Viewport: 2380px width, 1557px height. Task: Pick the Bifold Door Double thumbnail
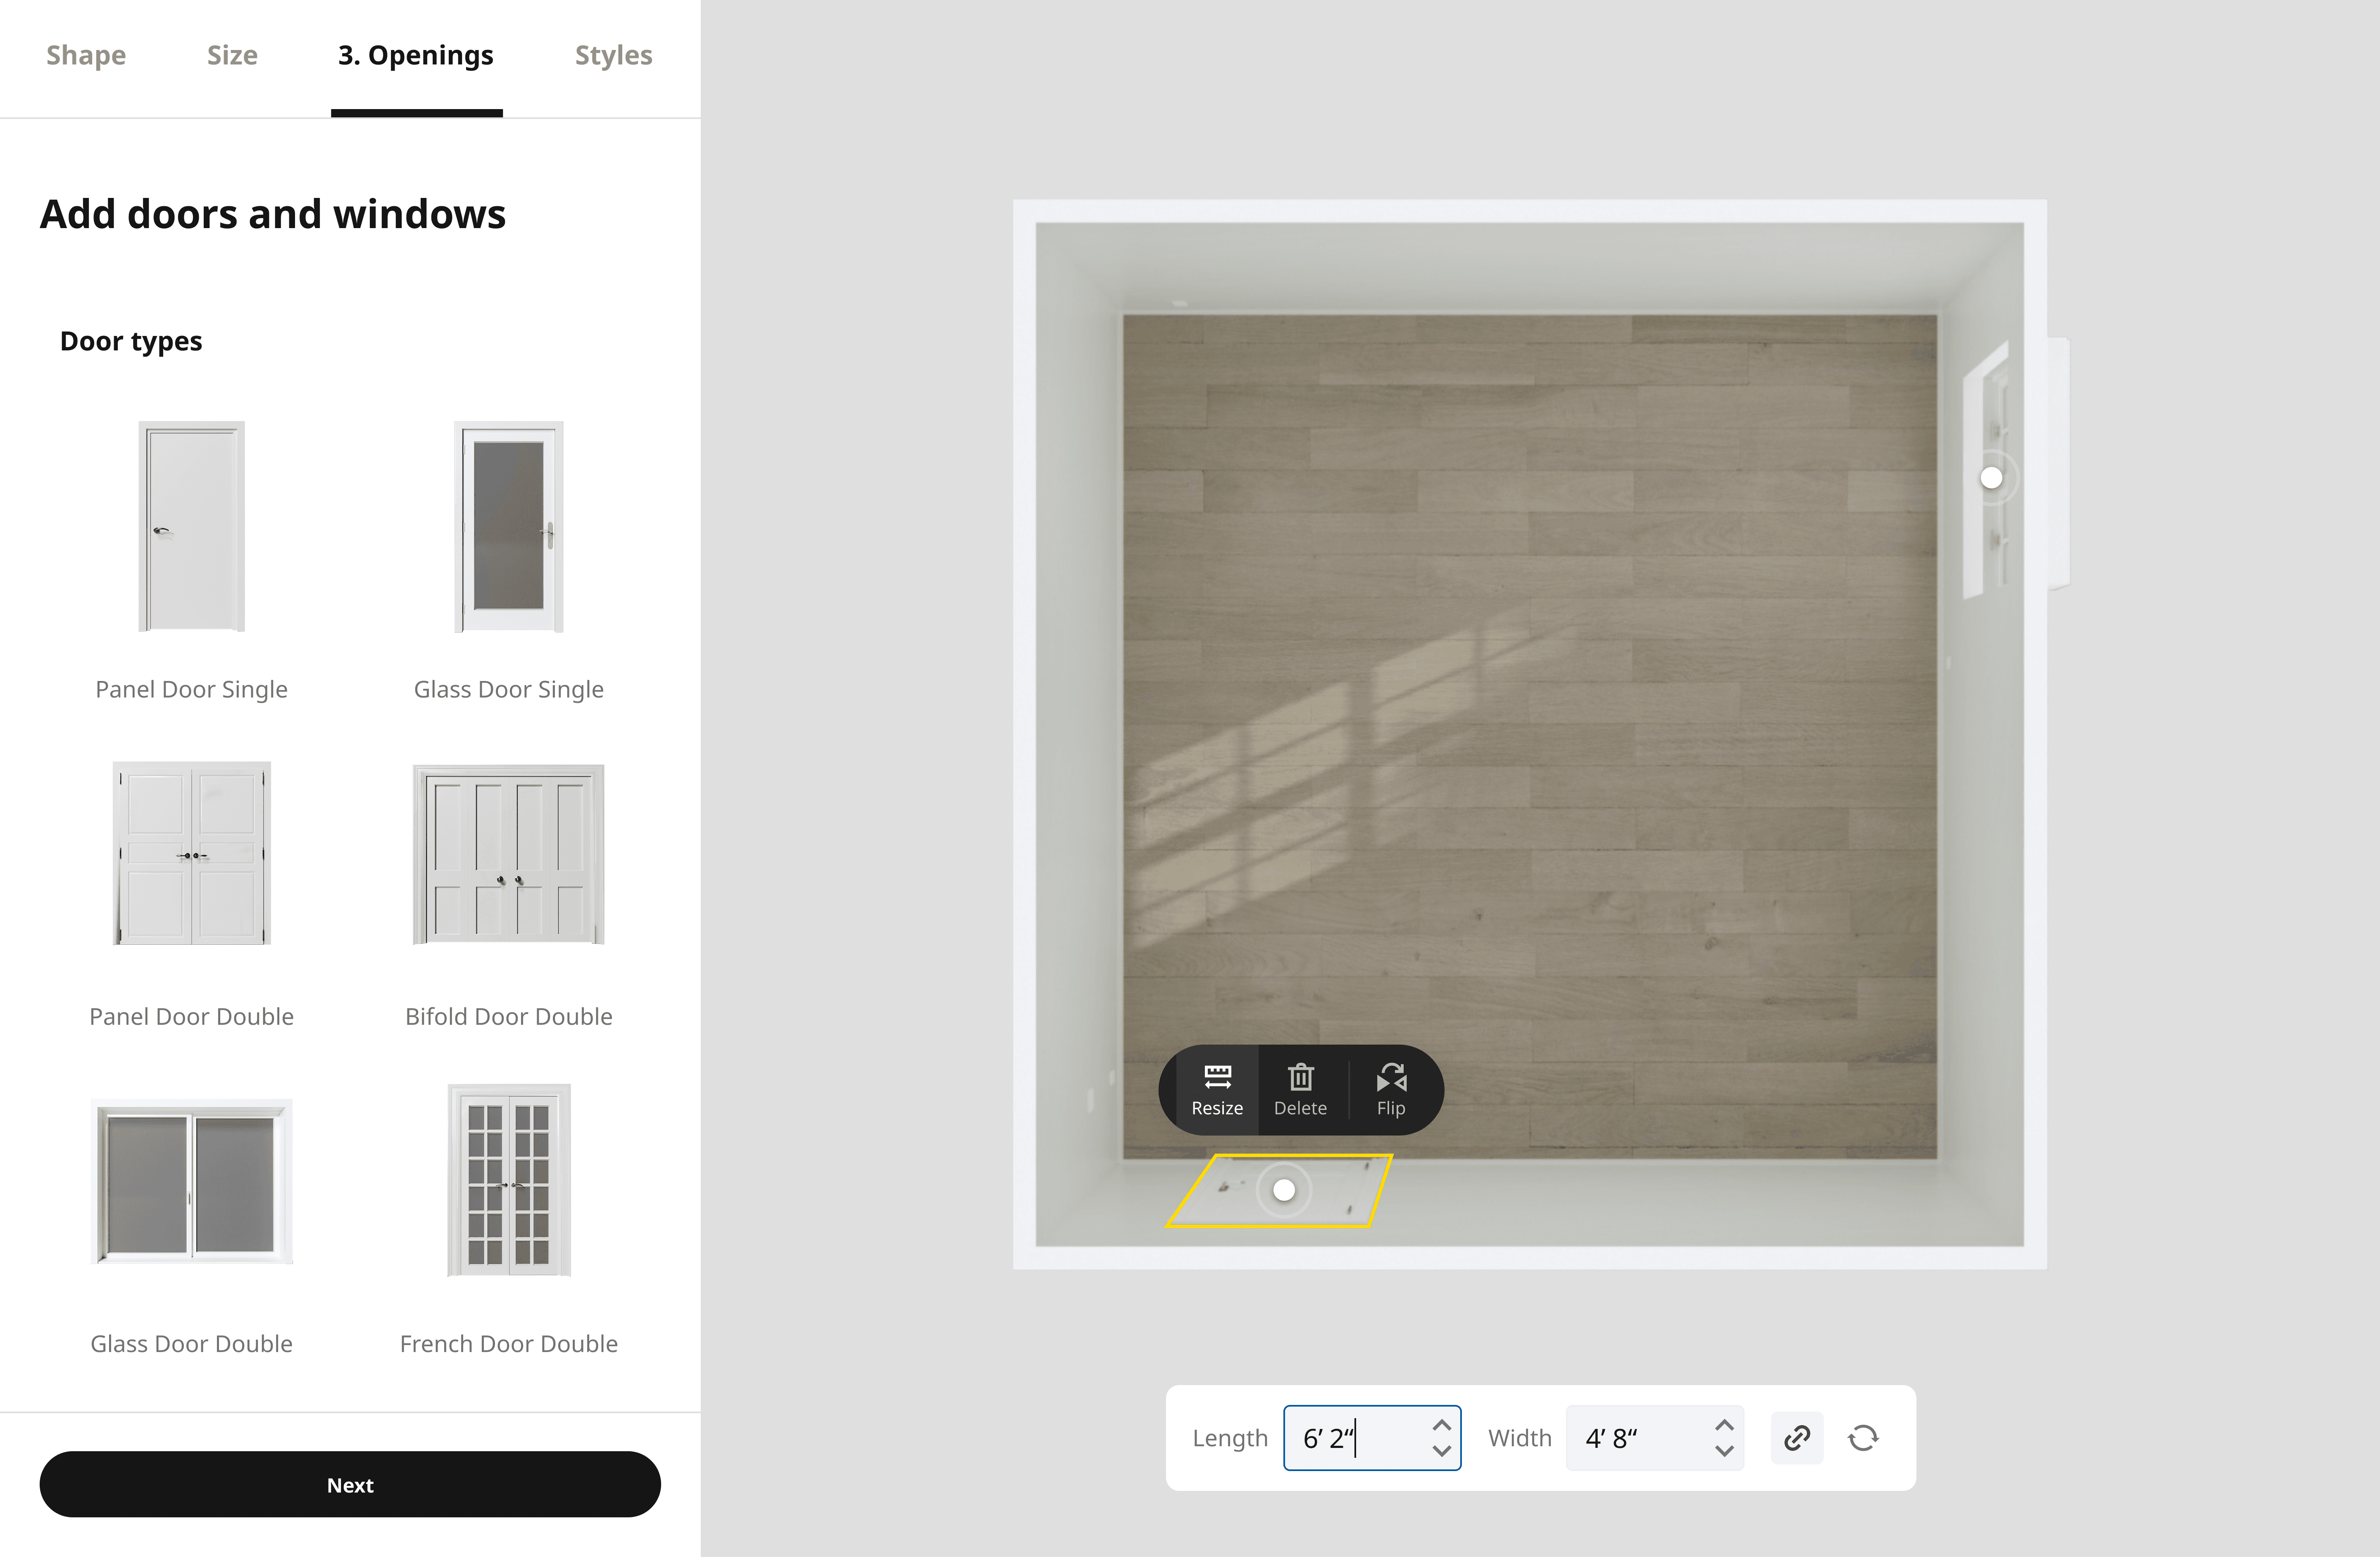coord(508,854)
